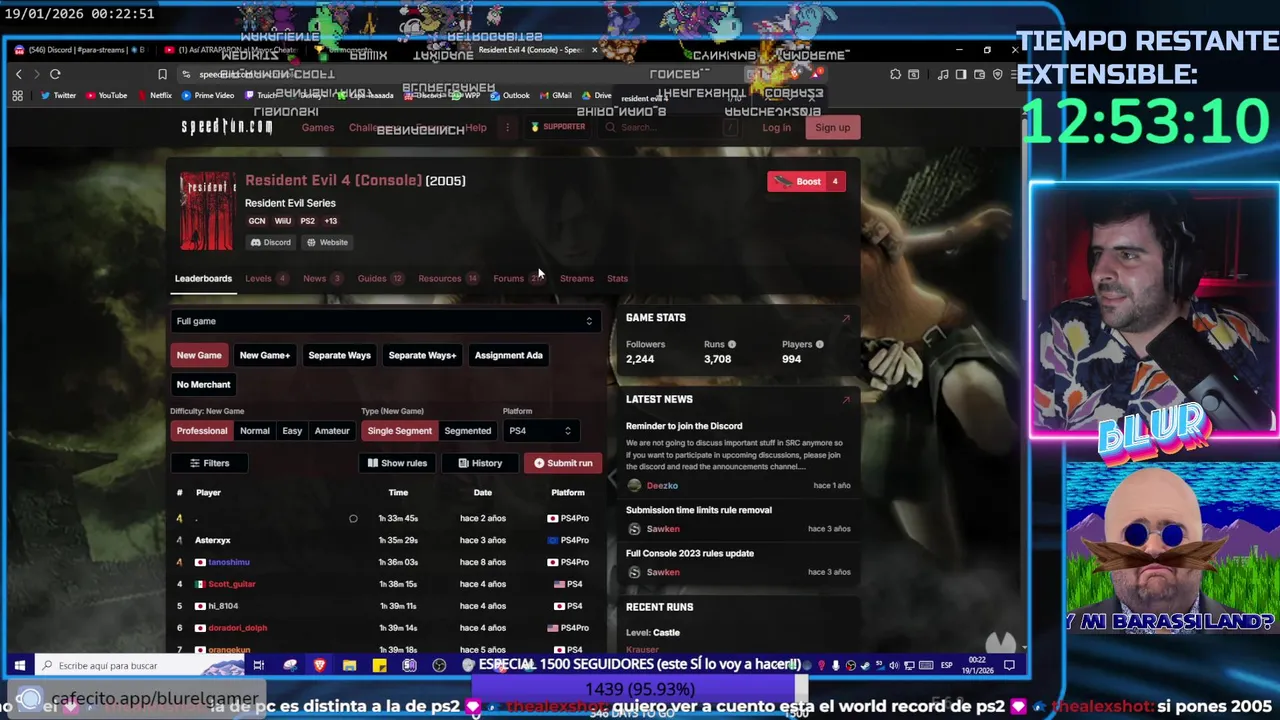Open the Windows Start menu
The width and height of the screenshot is (1280, 720).
click(19, 665)
